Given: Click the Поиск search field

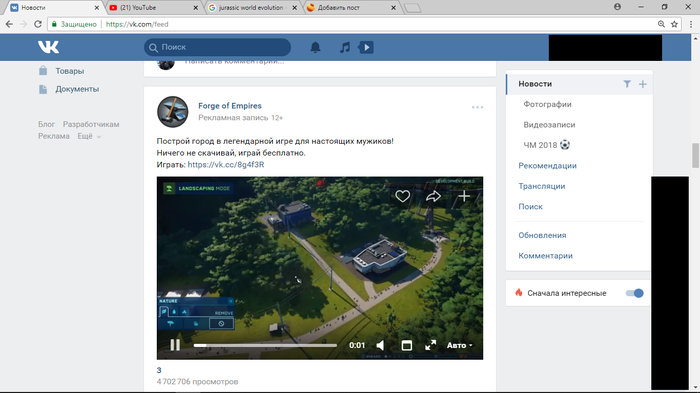Looking at the screenshot, I should point(217,47).
